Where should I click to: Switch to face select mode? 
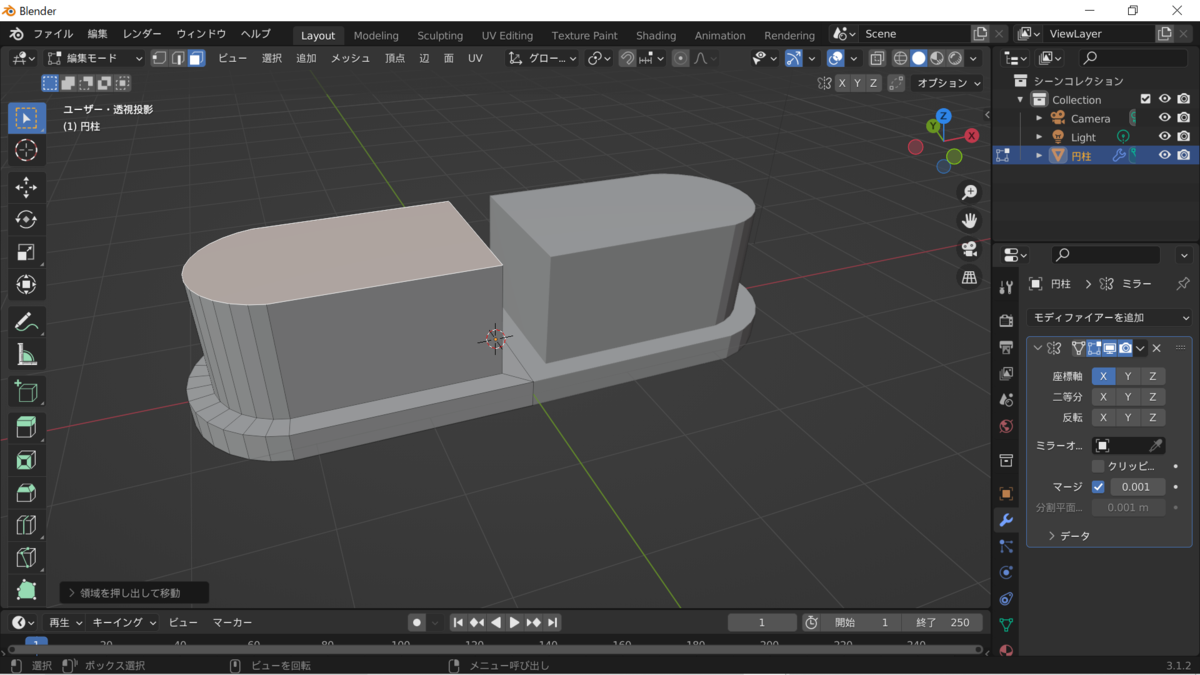click(196, 58)
